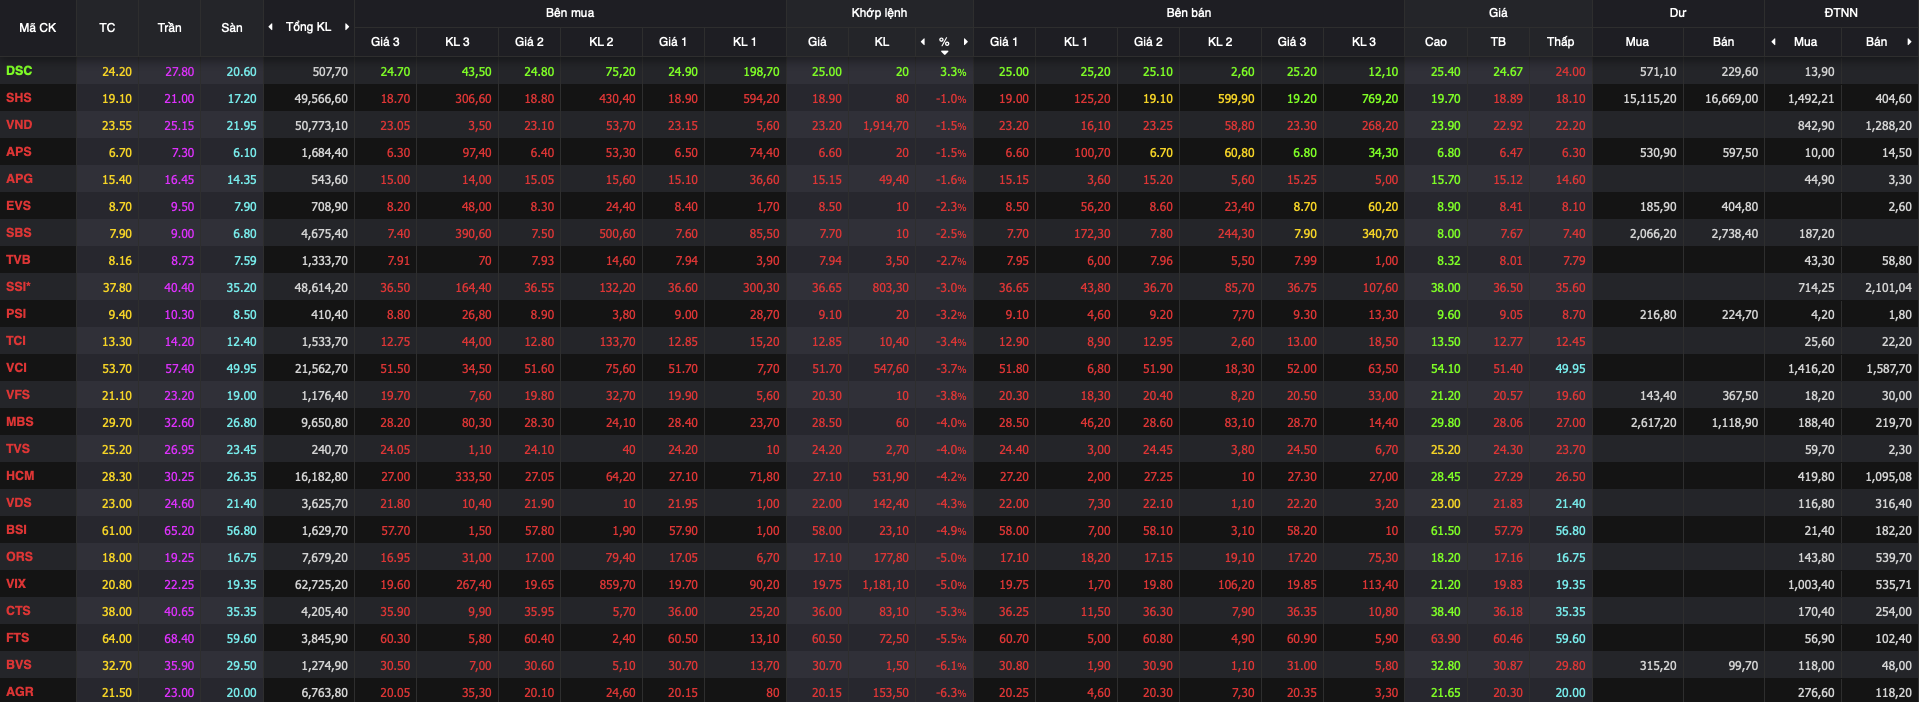
Task: Click the ĐTNN group header
Action: pos(1841,13)
